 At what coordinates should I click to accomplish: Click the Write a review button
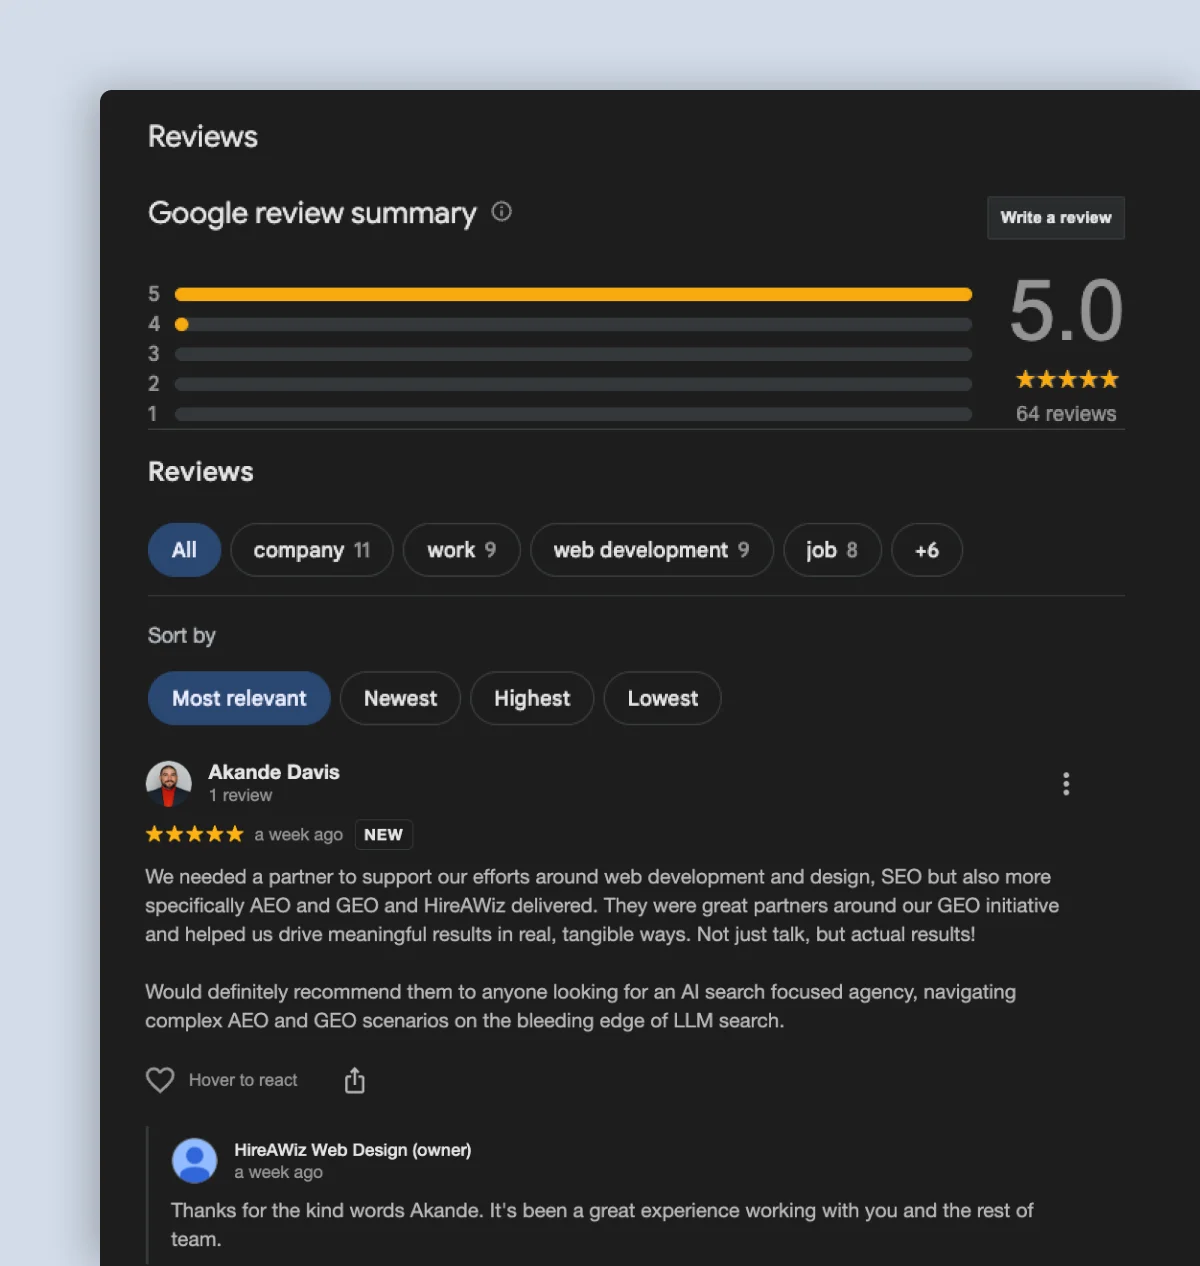1056,218
